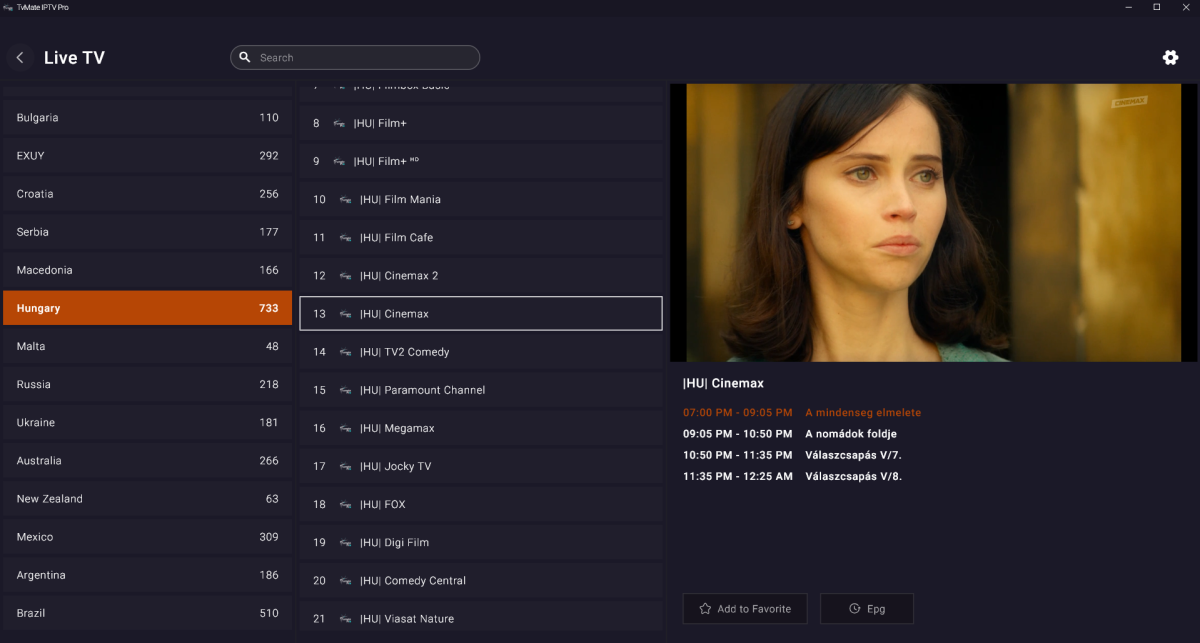
Task: Select the Paramount Channel entry
Action: click(x=480, y=390)
